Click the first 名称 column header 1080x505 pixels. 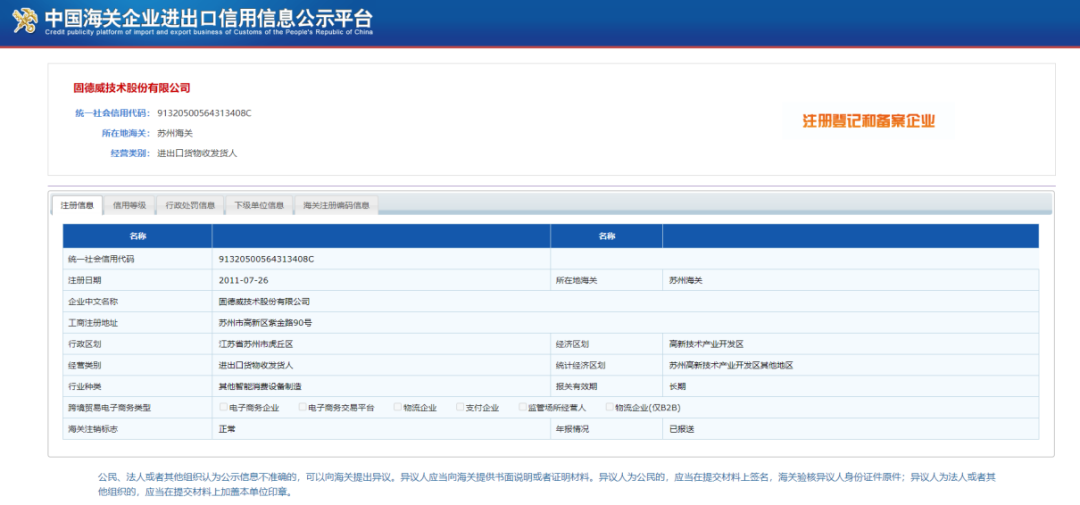point(138,236)
